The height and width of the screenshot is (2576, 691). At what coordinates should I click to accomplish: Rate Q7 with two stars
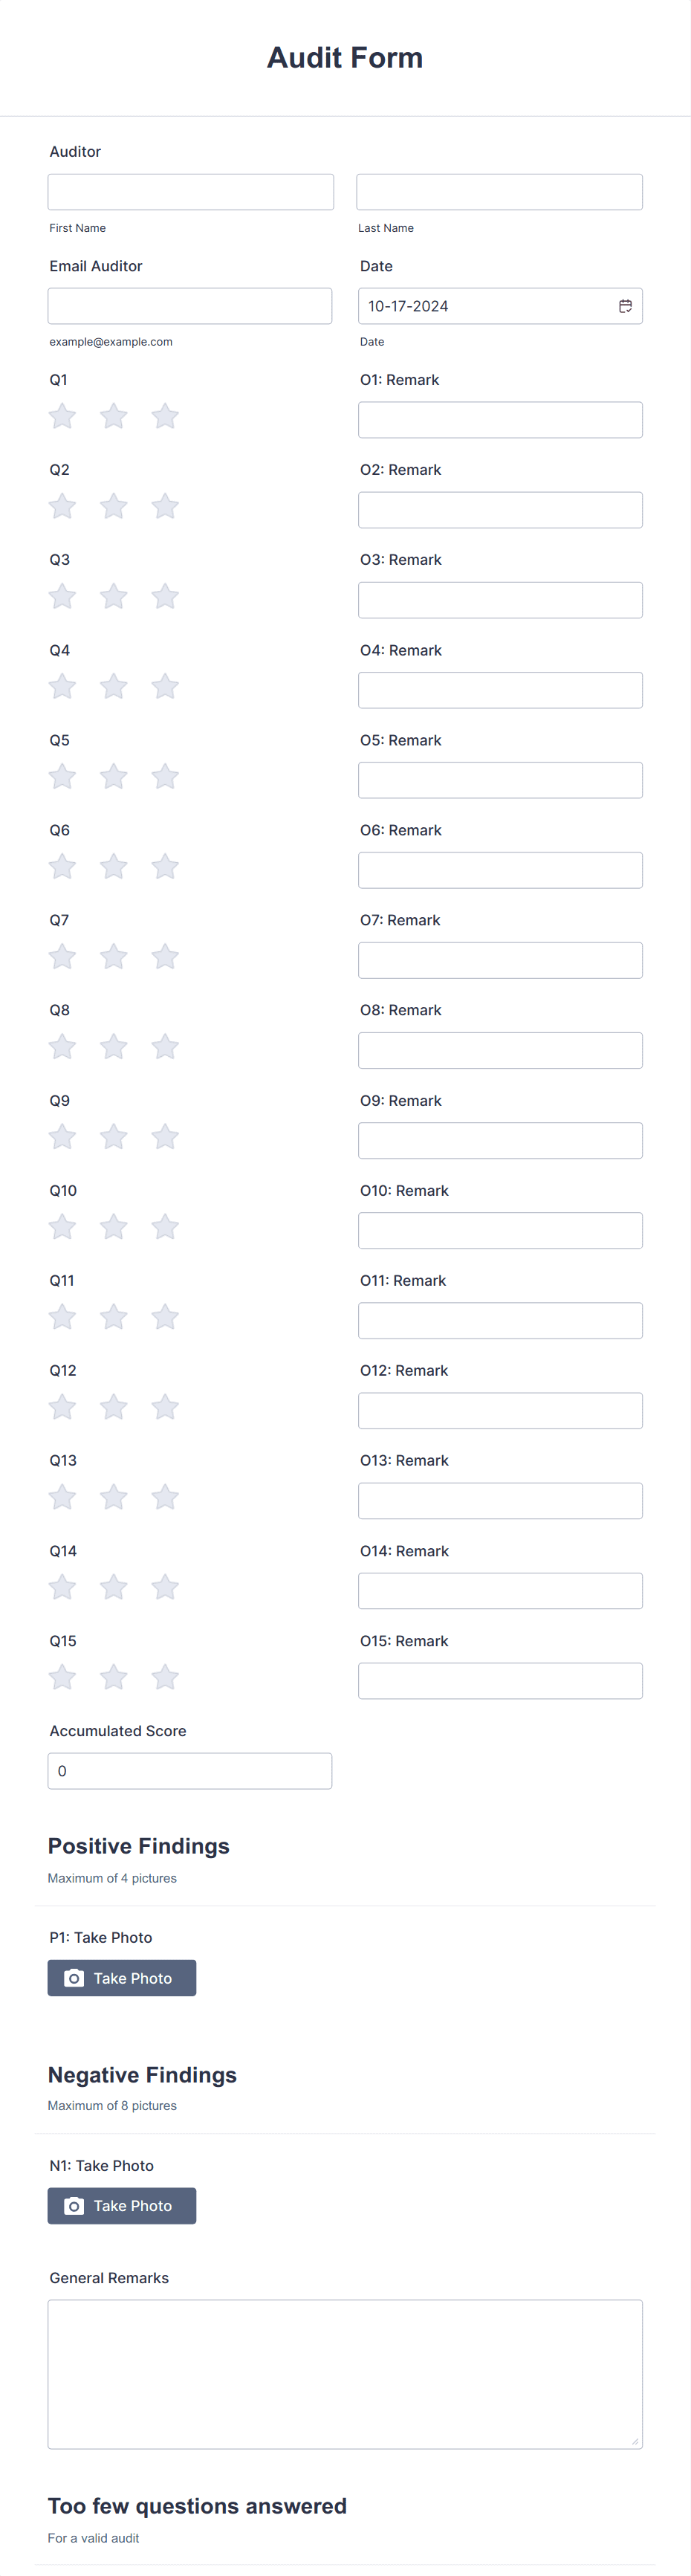click(113, 956)
